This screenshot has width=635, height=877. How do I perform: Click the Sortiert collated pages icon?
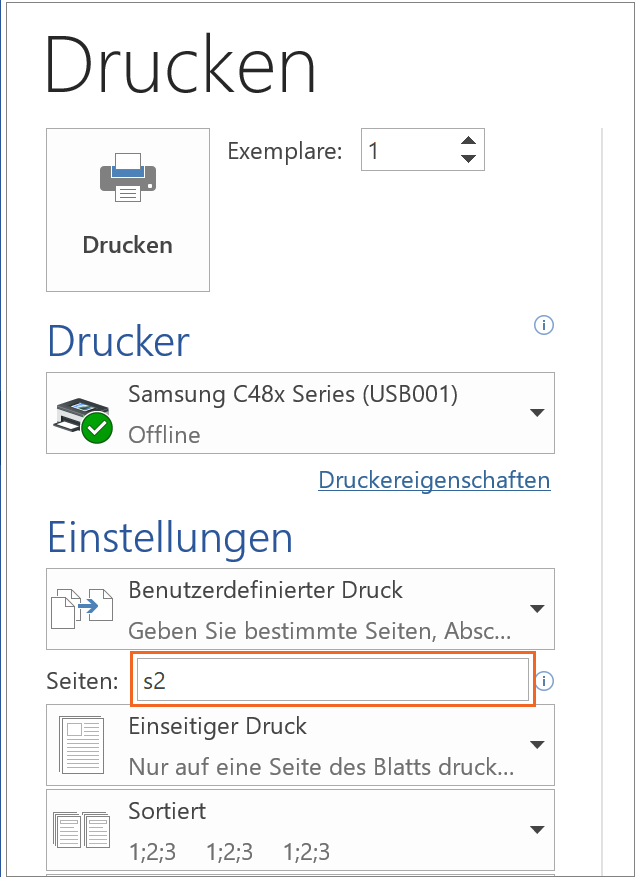pyautogui.click(x=82, y=830)
